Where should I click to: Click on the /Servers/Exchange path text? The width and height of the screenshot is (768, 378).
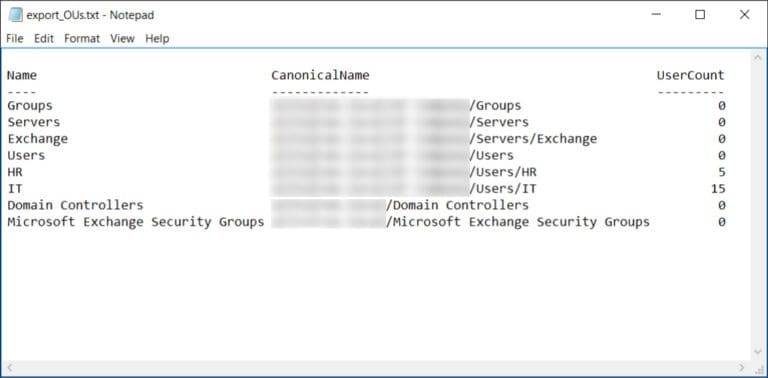(533, 139)
